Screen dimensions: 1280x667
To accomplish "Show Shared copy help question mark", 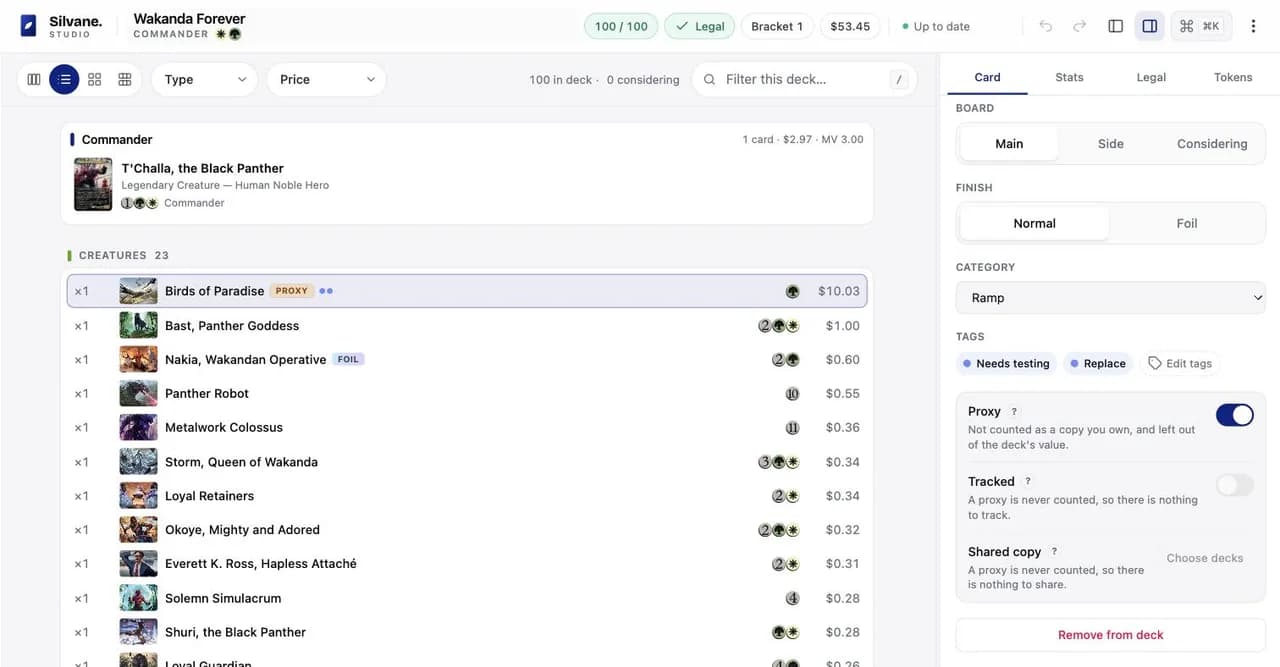I will click(x=1054, y=551).
